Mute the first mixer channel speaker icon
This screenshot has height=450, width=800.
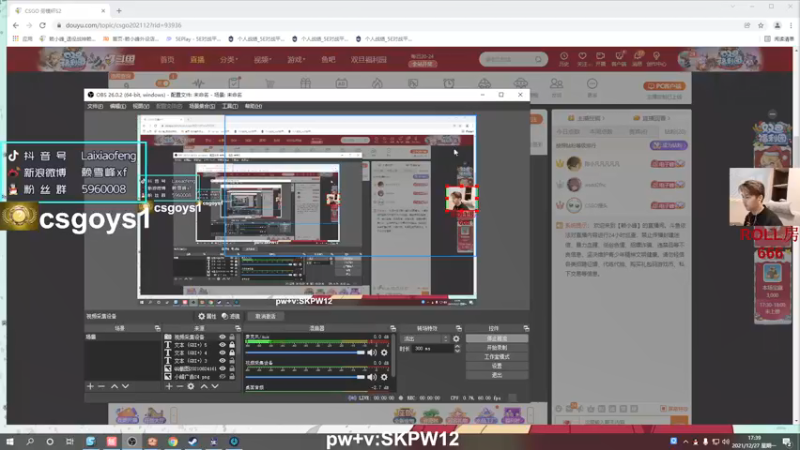pyautogui.click(x=372, y=353)
